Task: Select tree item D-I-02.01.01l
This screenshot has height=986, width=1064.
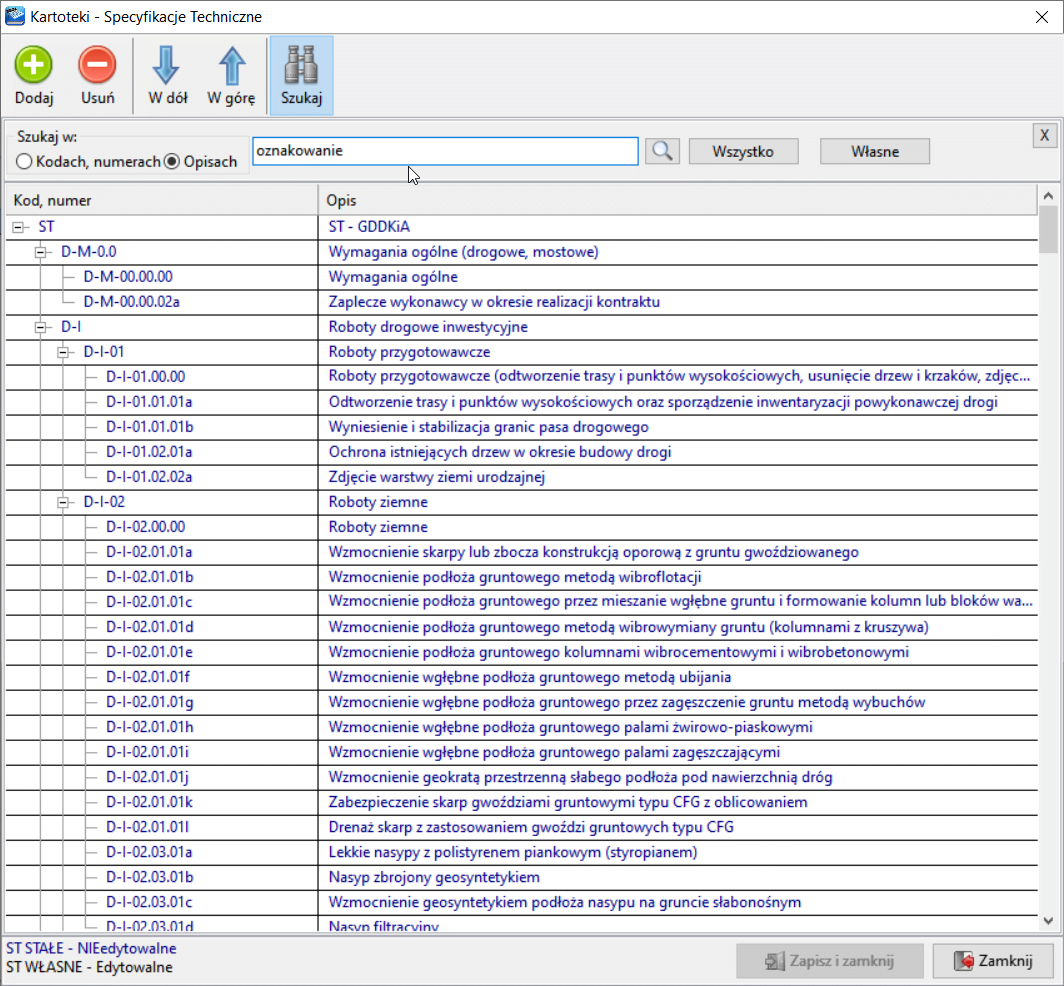Action: click(147, 827)
